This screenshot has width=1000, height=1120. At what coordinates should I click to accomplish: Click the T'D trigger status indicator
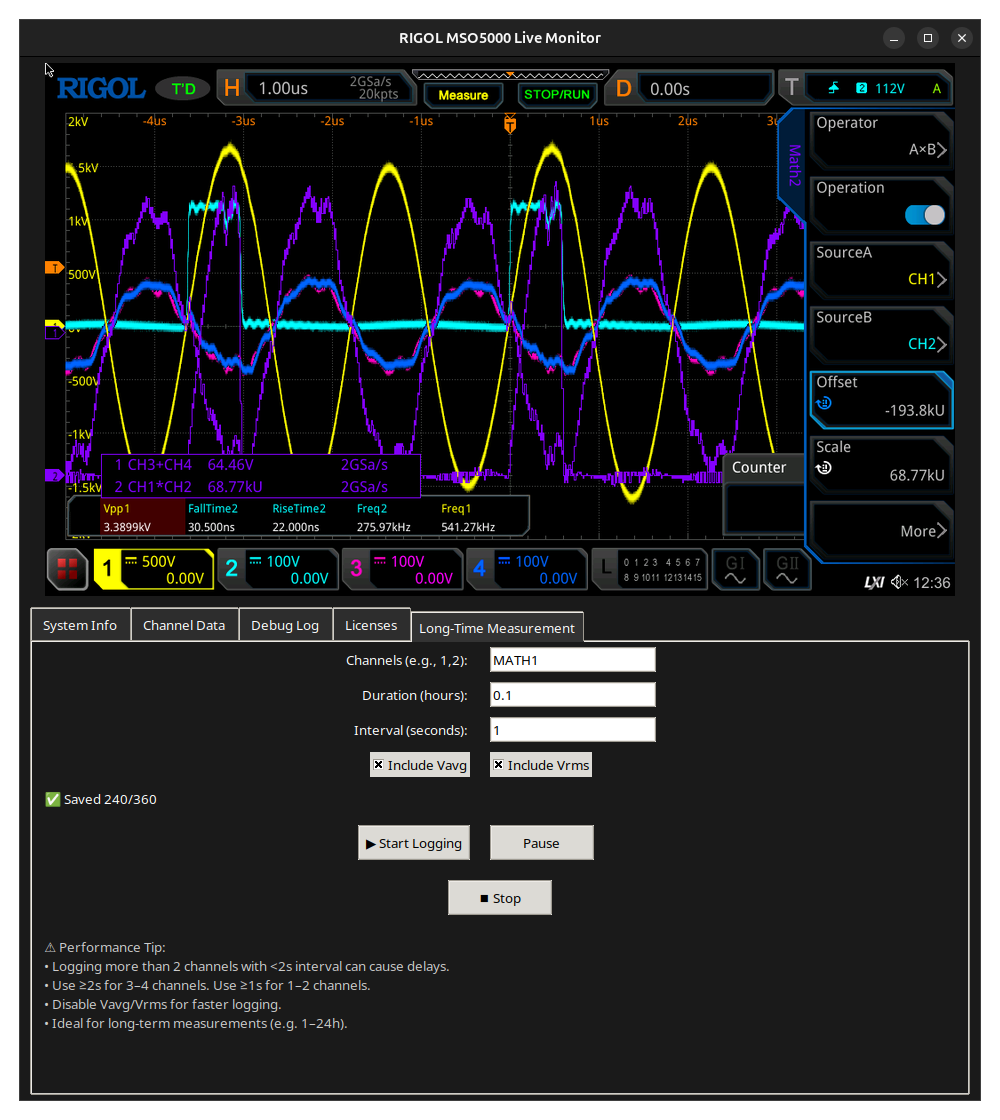coord(184,89)
